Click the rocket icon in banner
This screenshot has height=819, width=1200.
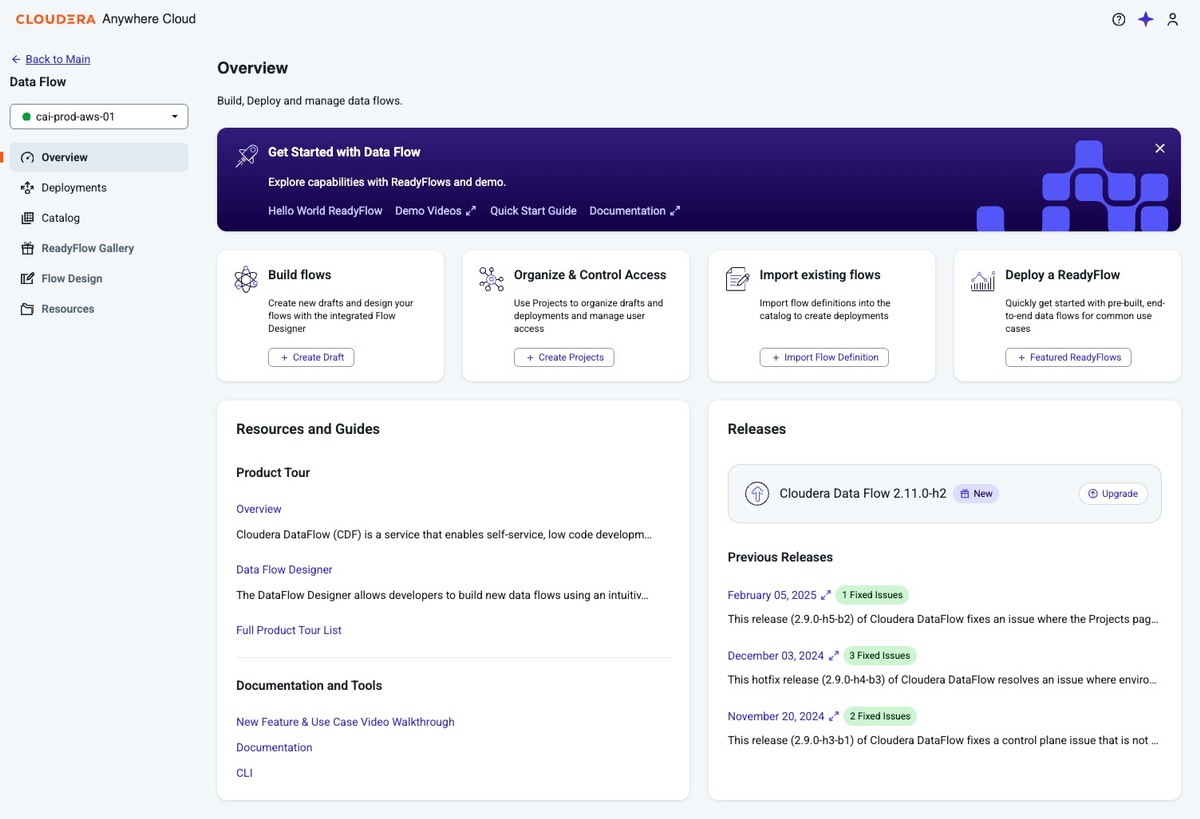click(x=246, y=155)
